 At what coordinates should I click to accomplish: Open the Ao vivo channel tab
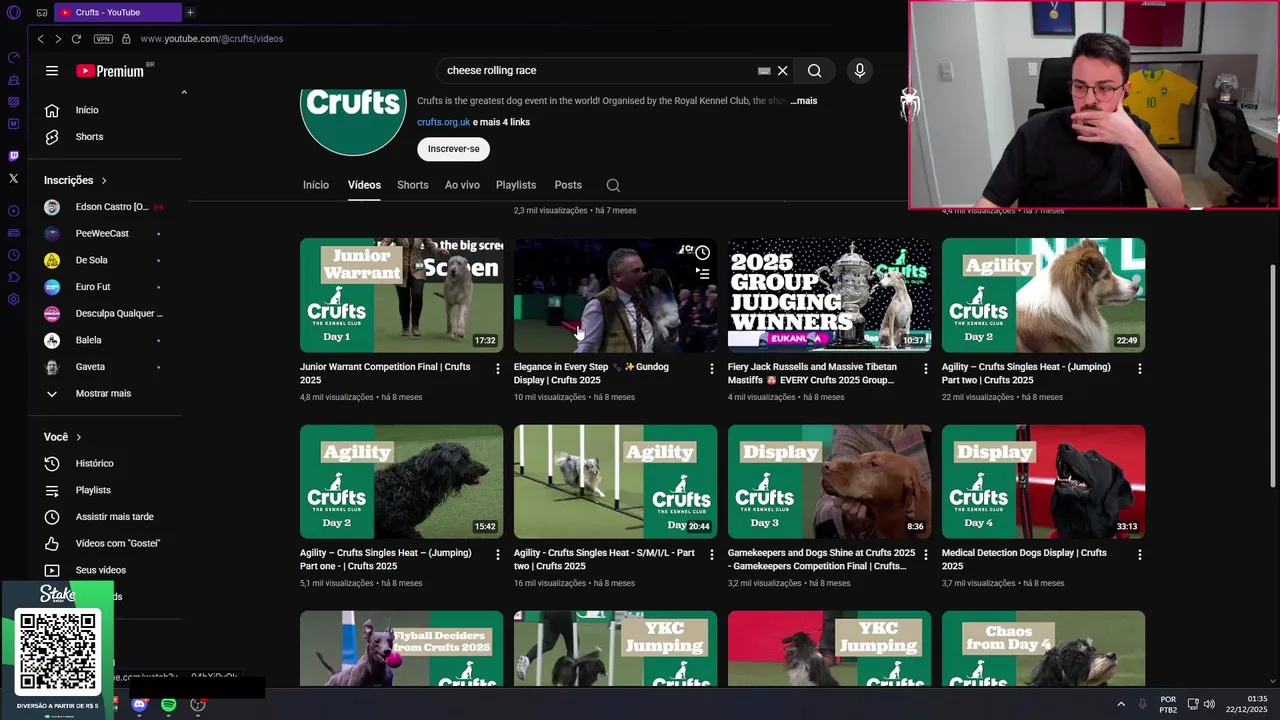[x=462, y=185]
